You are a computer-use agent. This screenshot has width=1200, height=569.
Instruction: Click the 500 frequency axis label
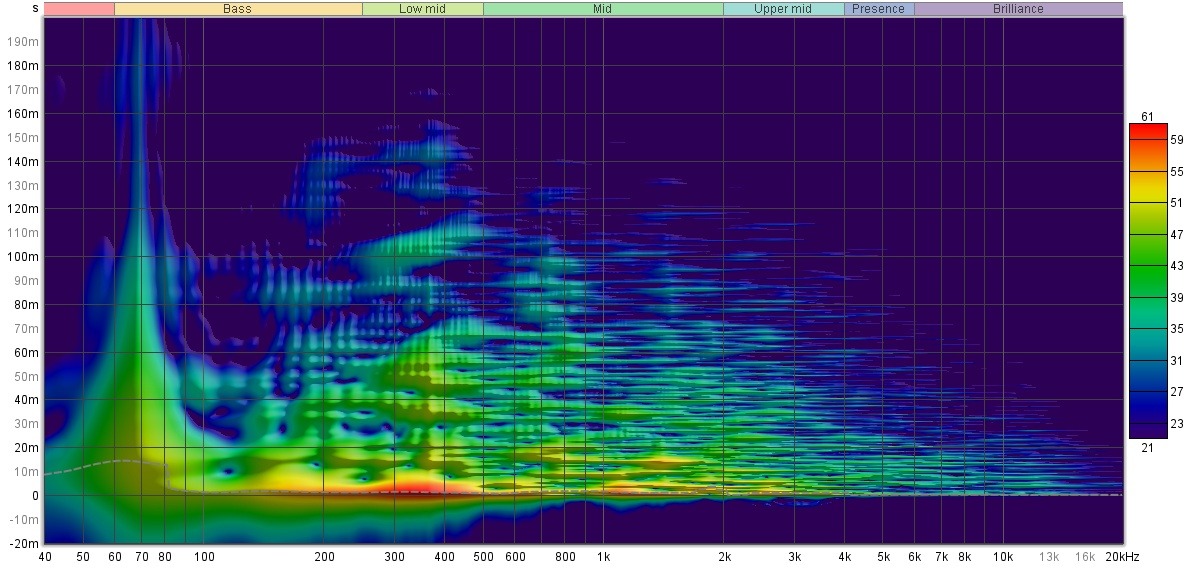[483, 557]
